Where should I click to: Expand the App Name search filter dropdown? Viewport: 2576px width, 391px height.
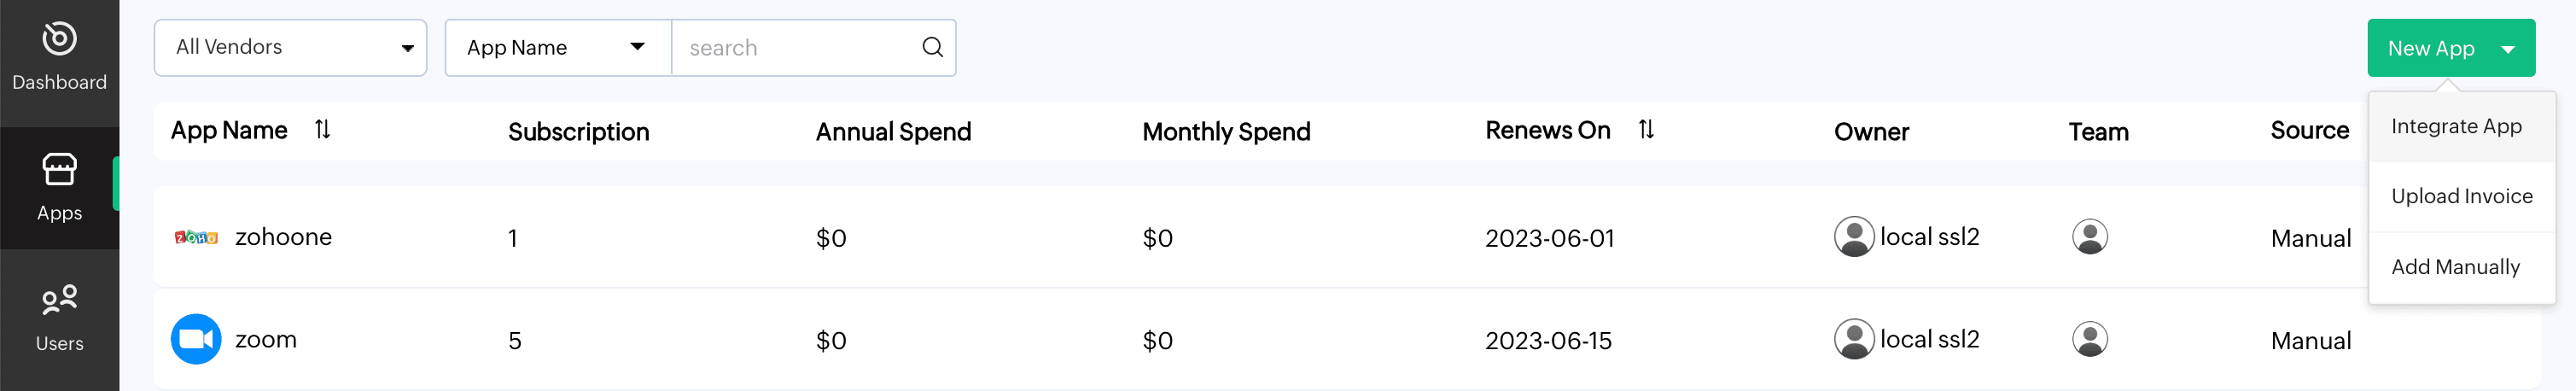pyautogui.click(x=557, y=47)
